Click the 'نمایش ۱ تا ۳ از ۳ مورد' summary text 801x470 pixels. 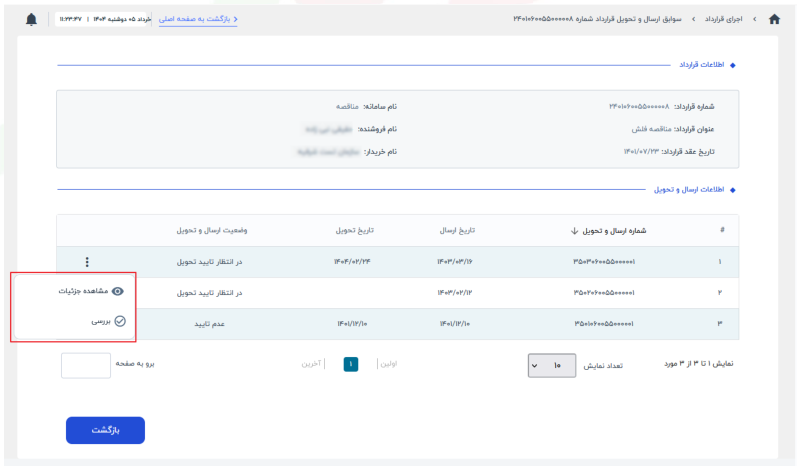(x=698, y=364)
